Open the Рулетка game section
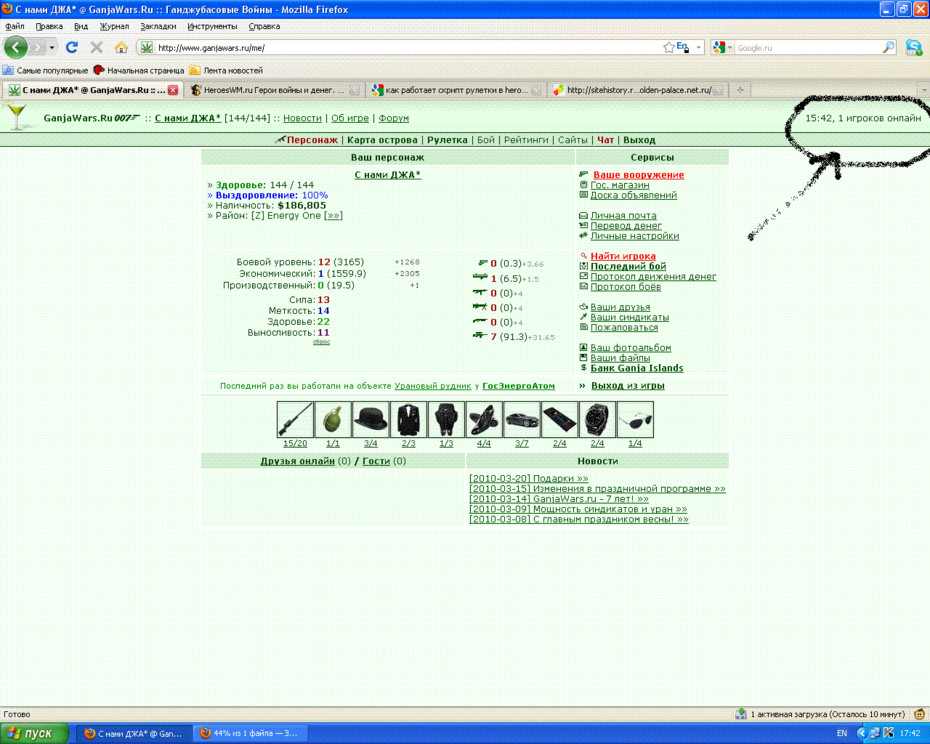 click(447, 140)
